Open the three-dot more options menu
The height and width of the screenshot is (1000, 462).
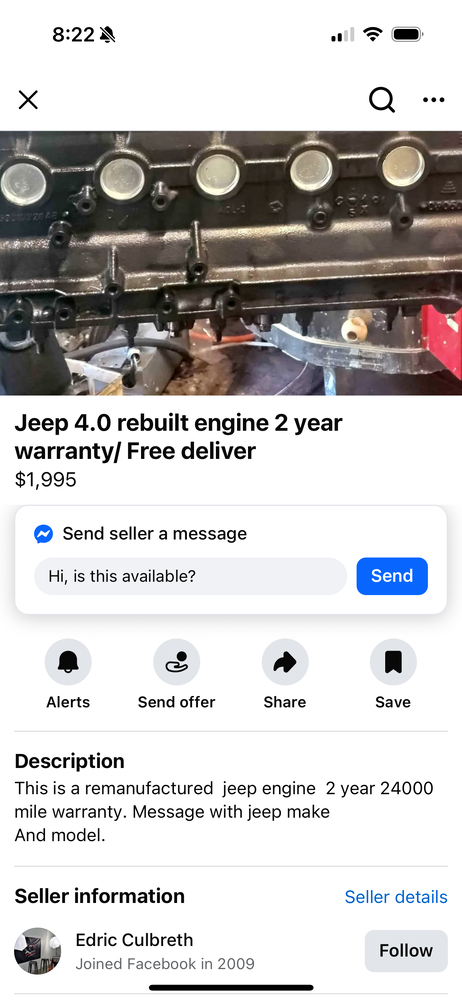coord(433,99)
